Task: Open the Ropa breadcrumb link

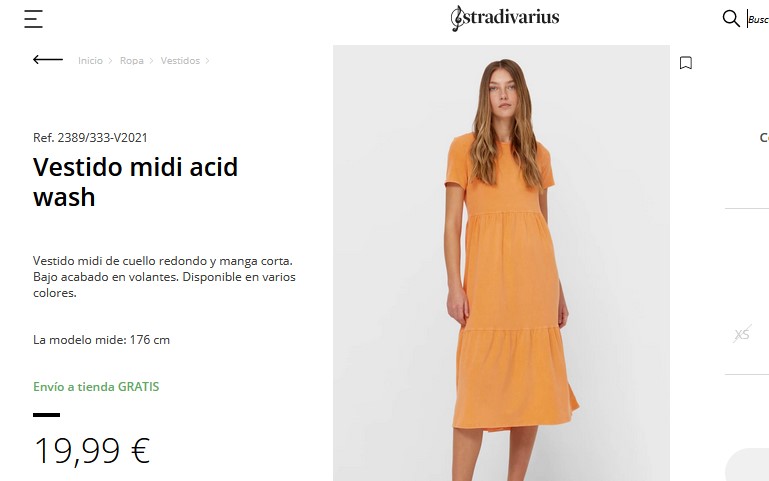Action: tap(131, 61)
